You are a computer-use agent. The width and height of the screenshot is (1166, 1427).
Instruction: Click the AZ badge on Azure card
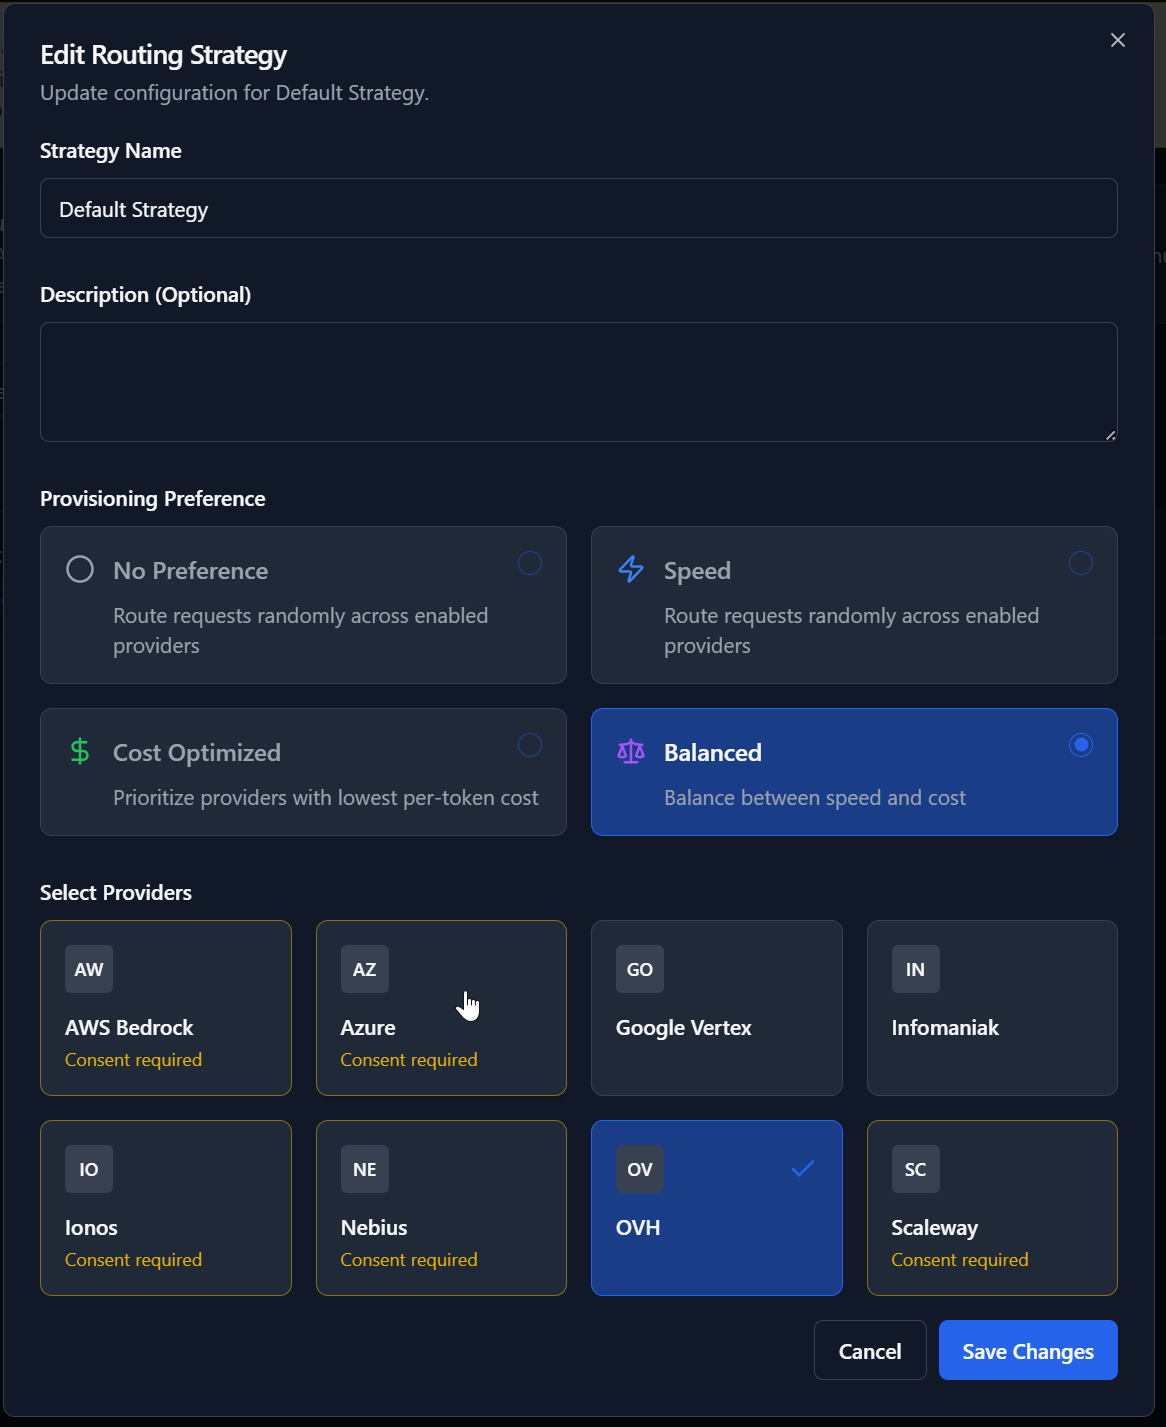pyautogui.click(x=364, y=969)
